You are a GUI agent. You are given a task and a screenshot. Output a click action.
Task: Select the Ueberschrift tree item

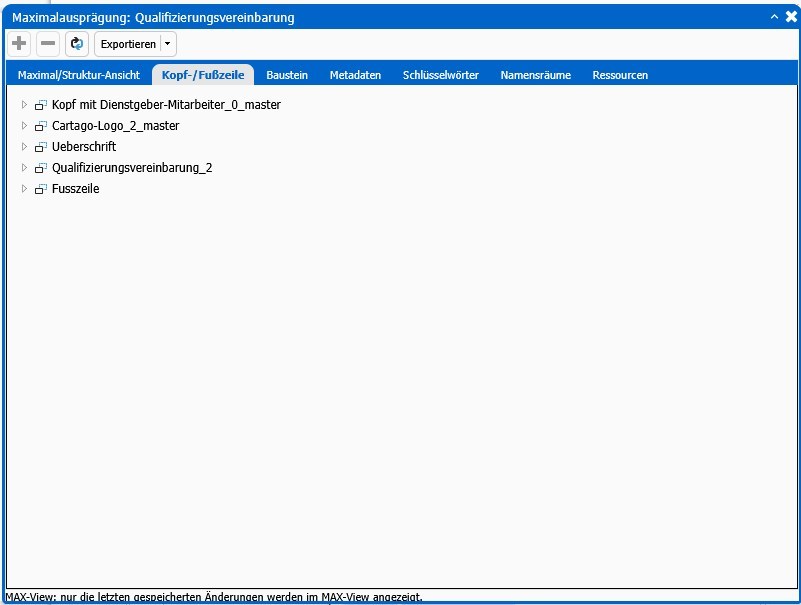(84, 147)
